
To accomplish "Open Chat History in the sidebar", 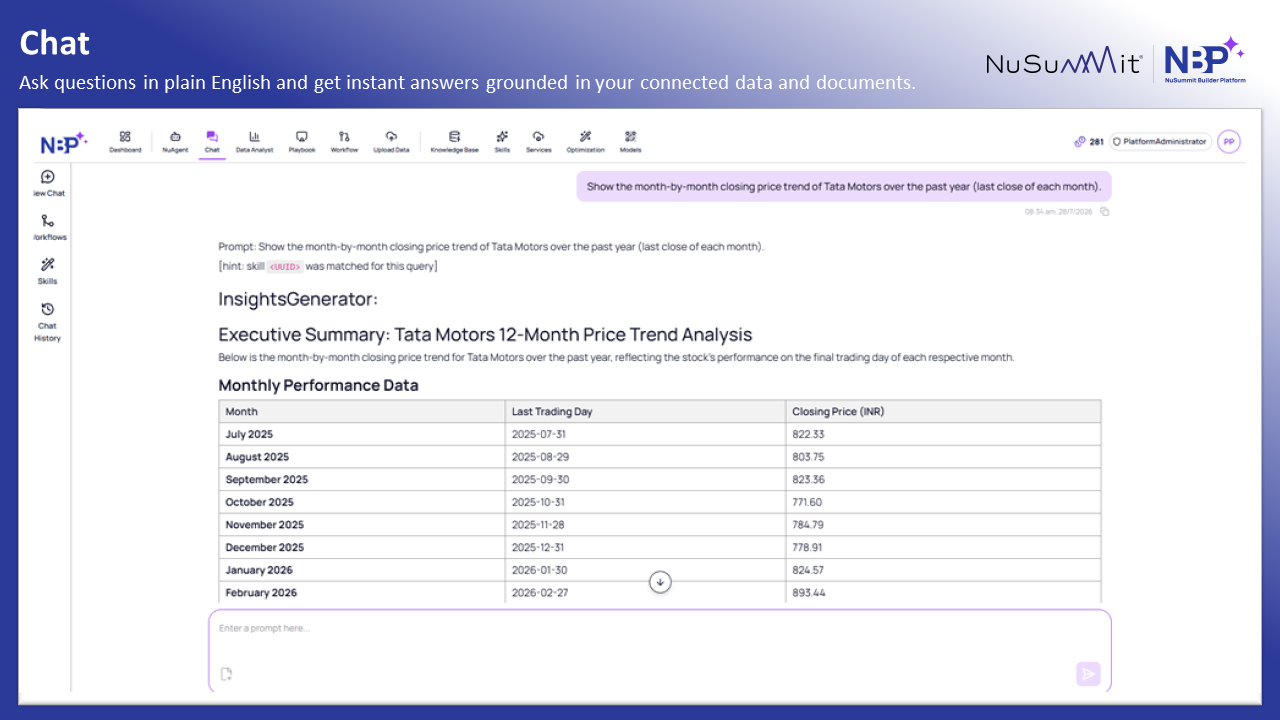I will (47, 322).
